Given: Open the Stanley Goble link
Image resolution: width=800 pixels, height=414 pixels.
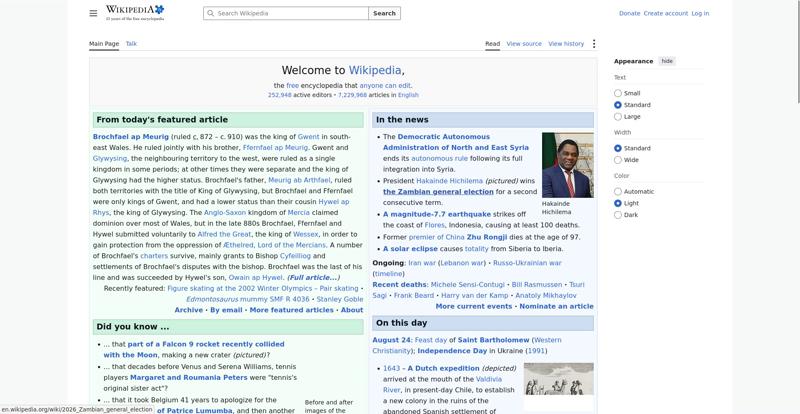Looking at the screenshot, I should [x=340, y=299].
